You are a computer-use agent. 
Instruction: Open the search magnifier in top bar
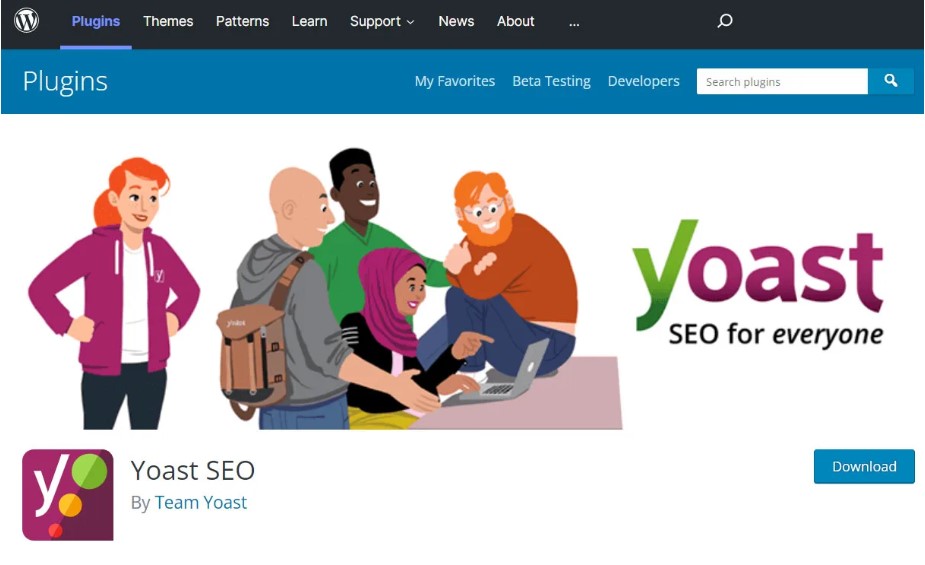coord(725,21)
